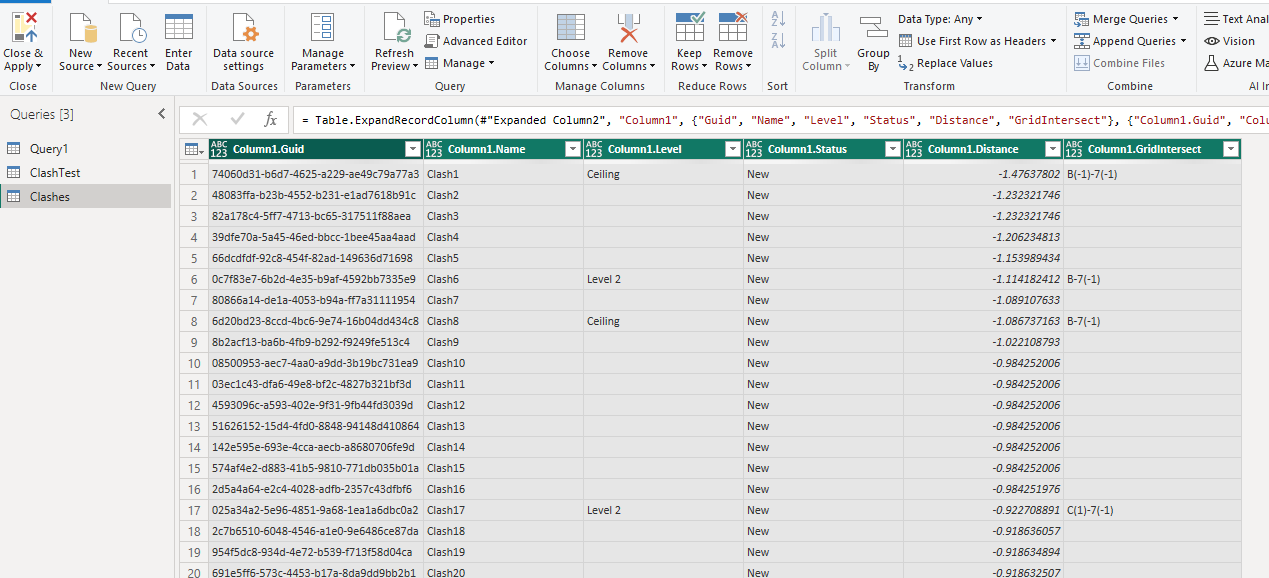Open the Enter Data table icon
The width and height of the screenshot is (1269, 578).
[x=178, y=28]
